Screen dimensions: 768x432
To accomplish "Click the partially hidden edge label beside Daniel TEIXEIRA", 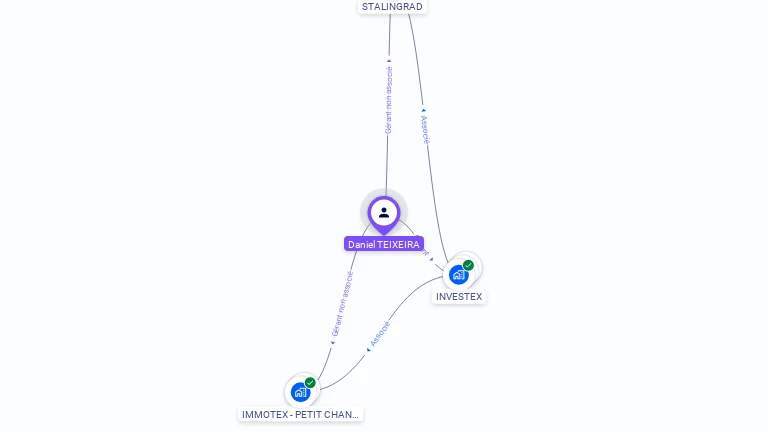I will point(424,253).
